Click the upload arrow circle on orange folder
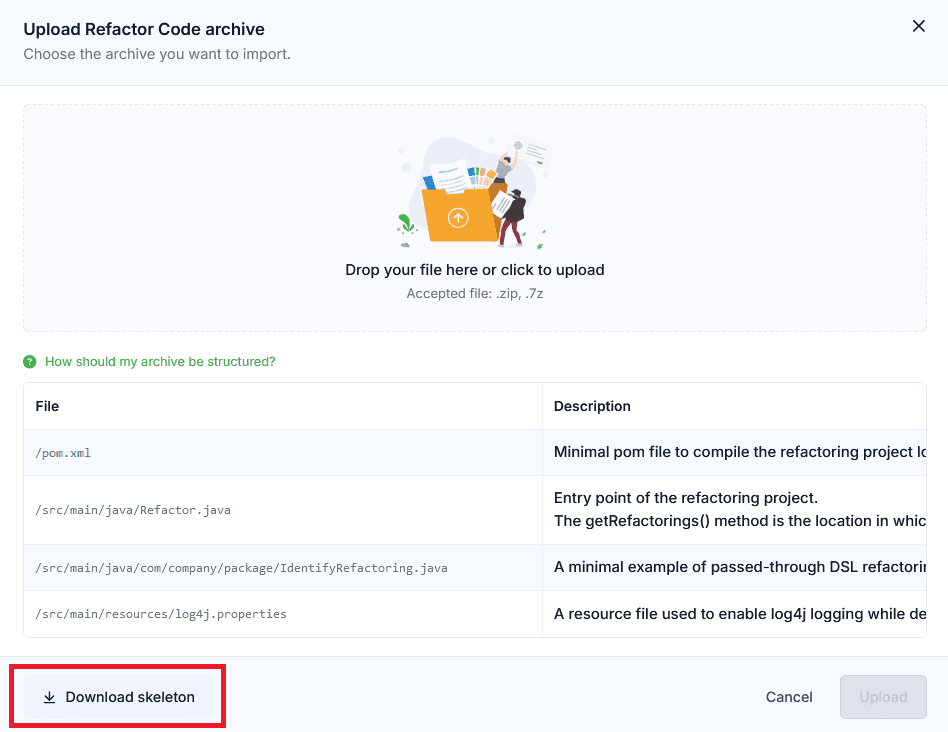The width and height of the screenshot is (948, 732). click(x=458, y=218)
